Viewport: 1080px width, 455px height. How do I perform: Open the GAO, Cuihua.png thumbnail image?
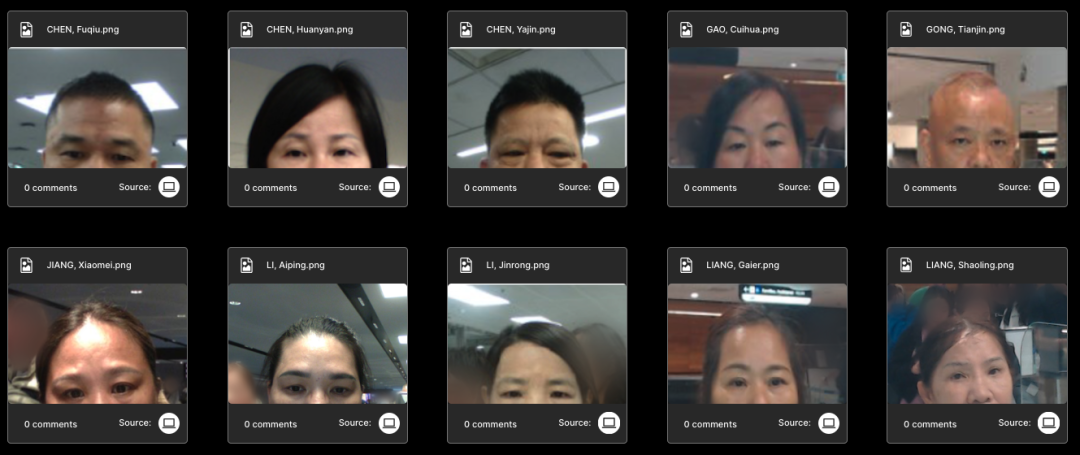[x=757, y=108]
